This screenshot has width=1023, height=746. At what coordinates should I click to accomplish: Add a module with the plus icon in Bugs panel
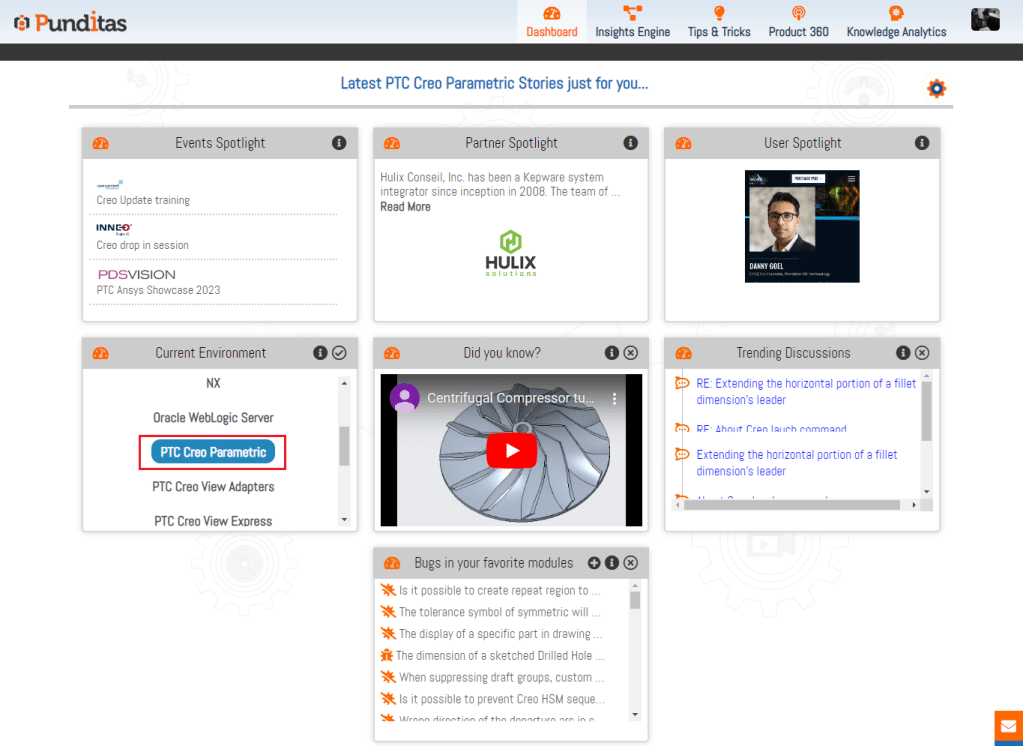point(594,563)
